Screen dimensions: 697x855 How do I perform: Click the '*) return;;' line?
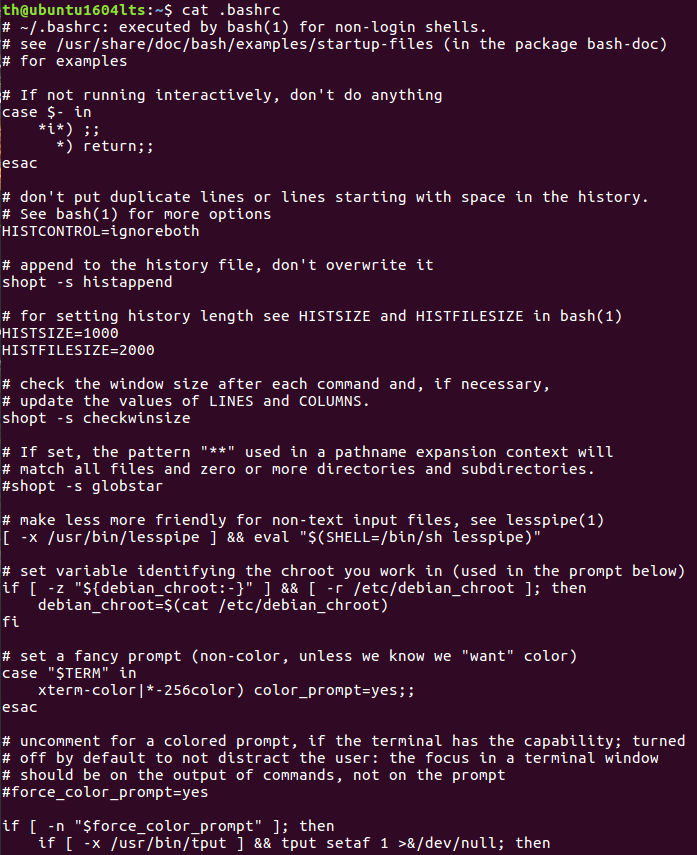(x=105, y=146)
